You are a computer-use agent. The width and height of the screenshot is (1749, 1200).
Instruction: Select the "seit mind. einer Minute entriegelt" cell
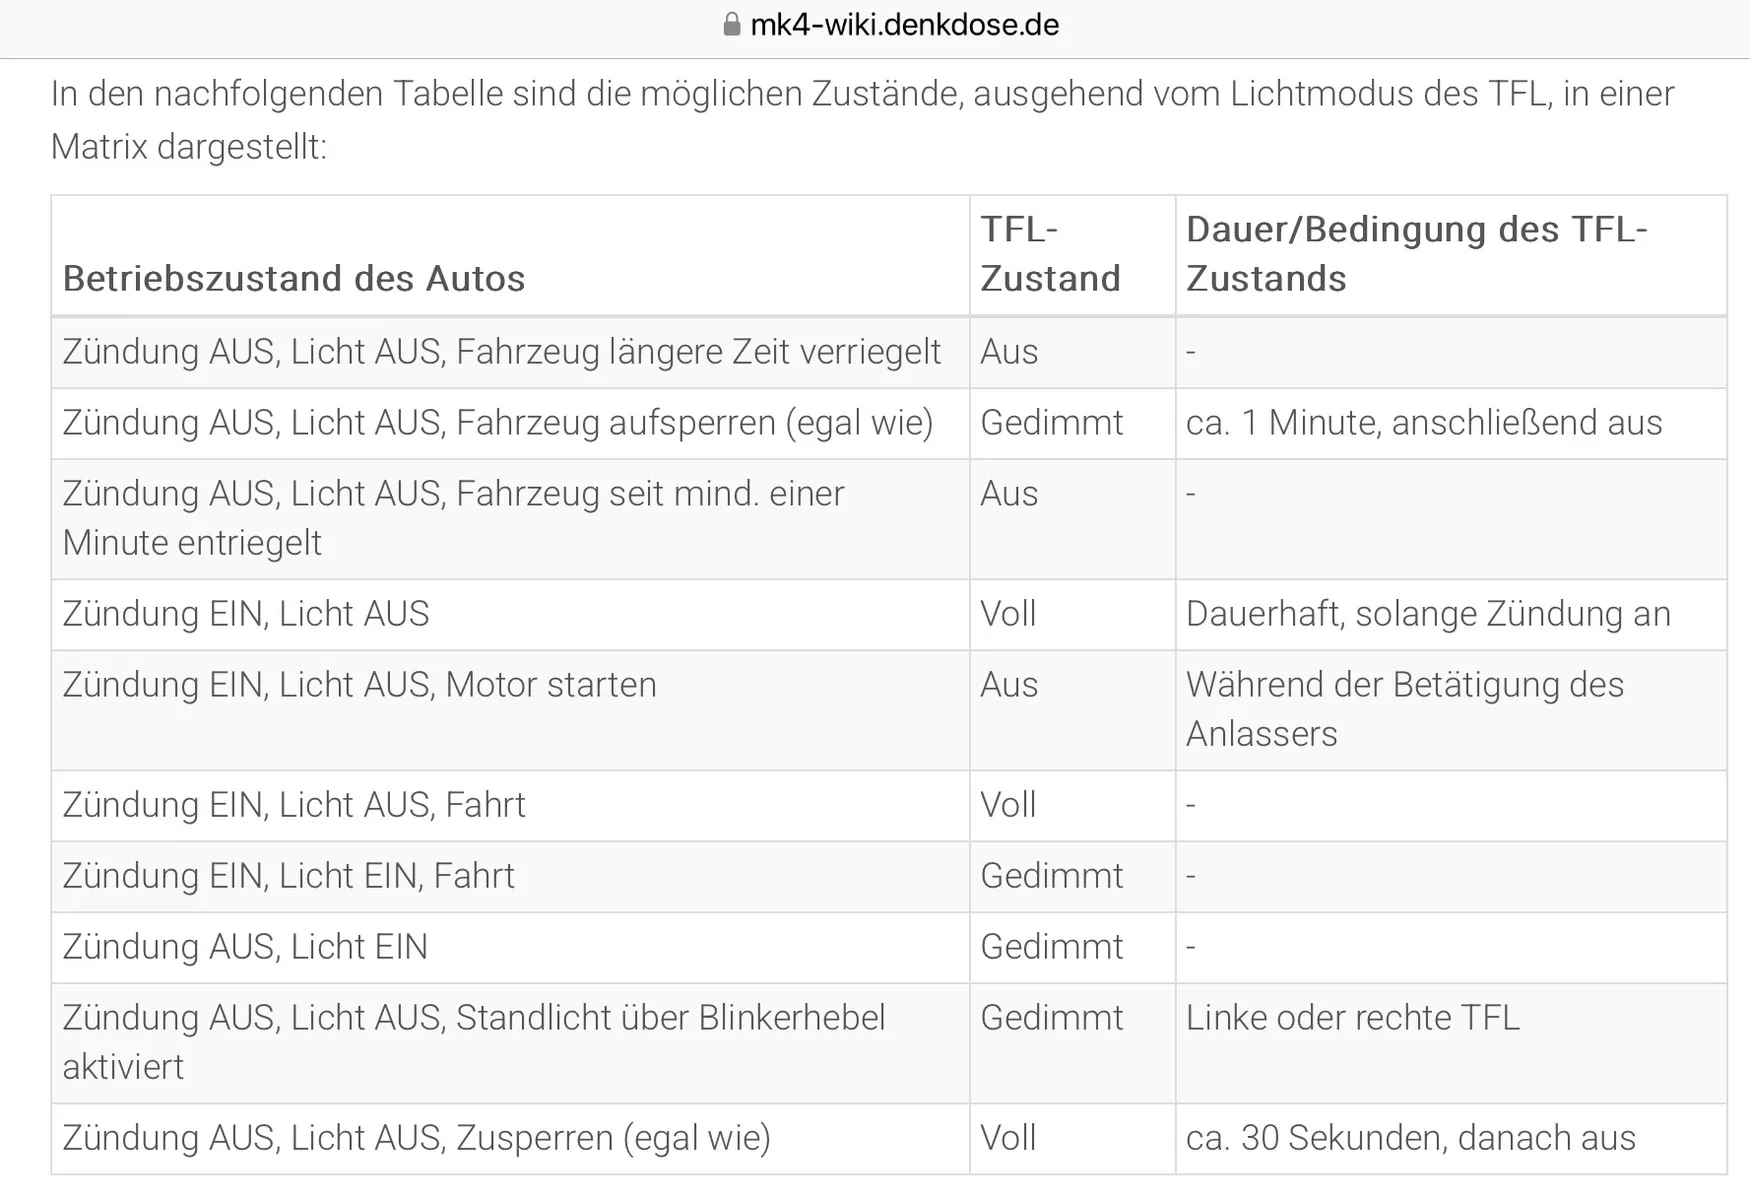pos(453,518)
